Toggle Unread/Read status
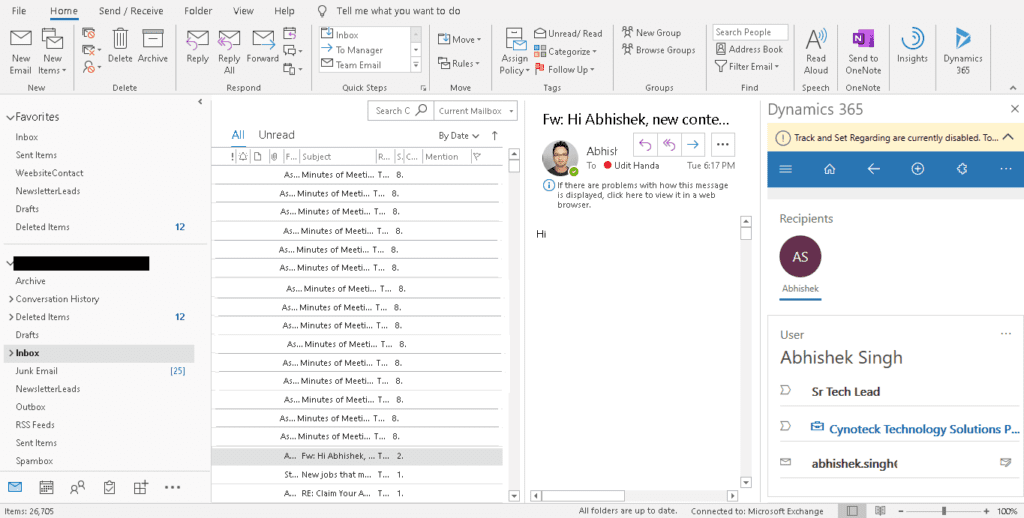Screen dimensions: 1024x518 (568, 33)
